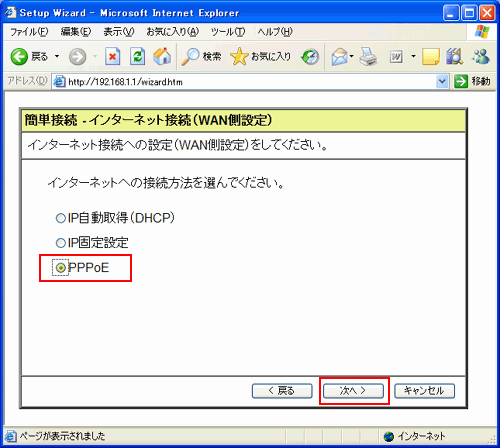Viewport: 500px width, 448px height.
Task: Click the Refresh page icon
Action: click(x=137, y=56)
